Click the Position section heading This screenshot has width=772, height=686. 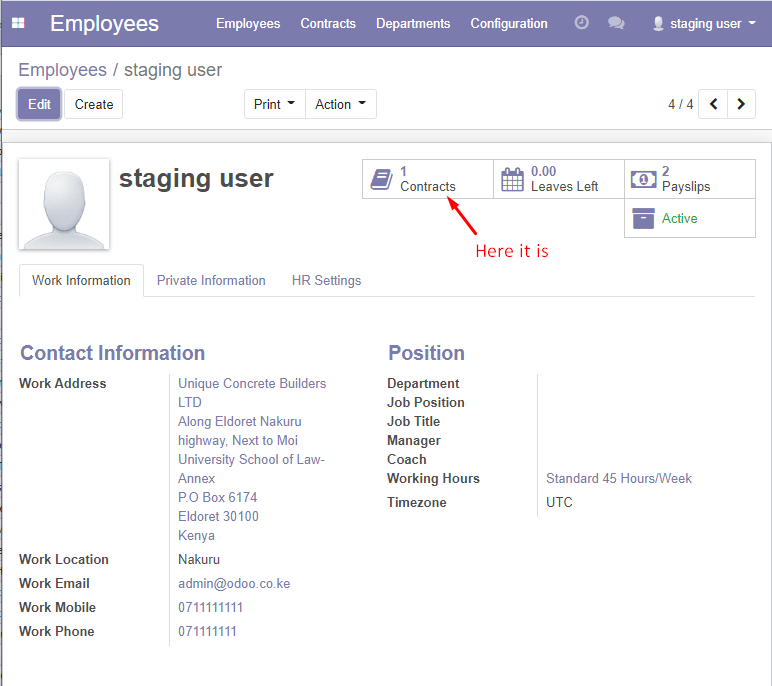coord(426,353)
